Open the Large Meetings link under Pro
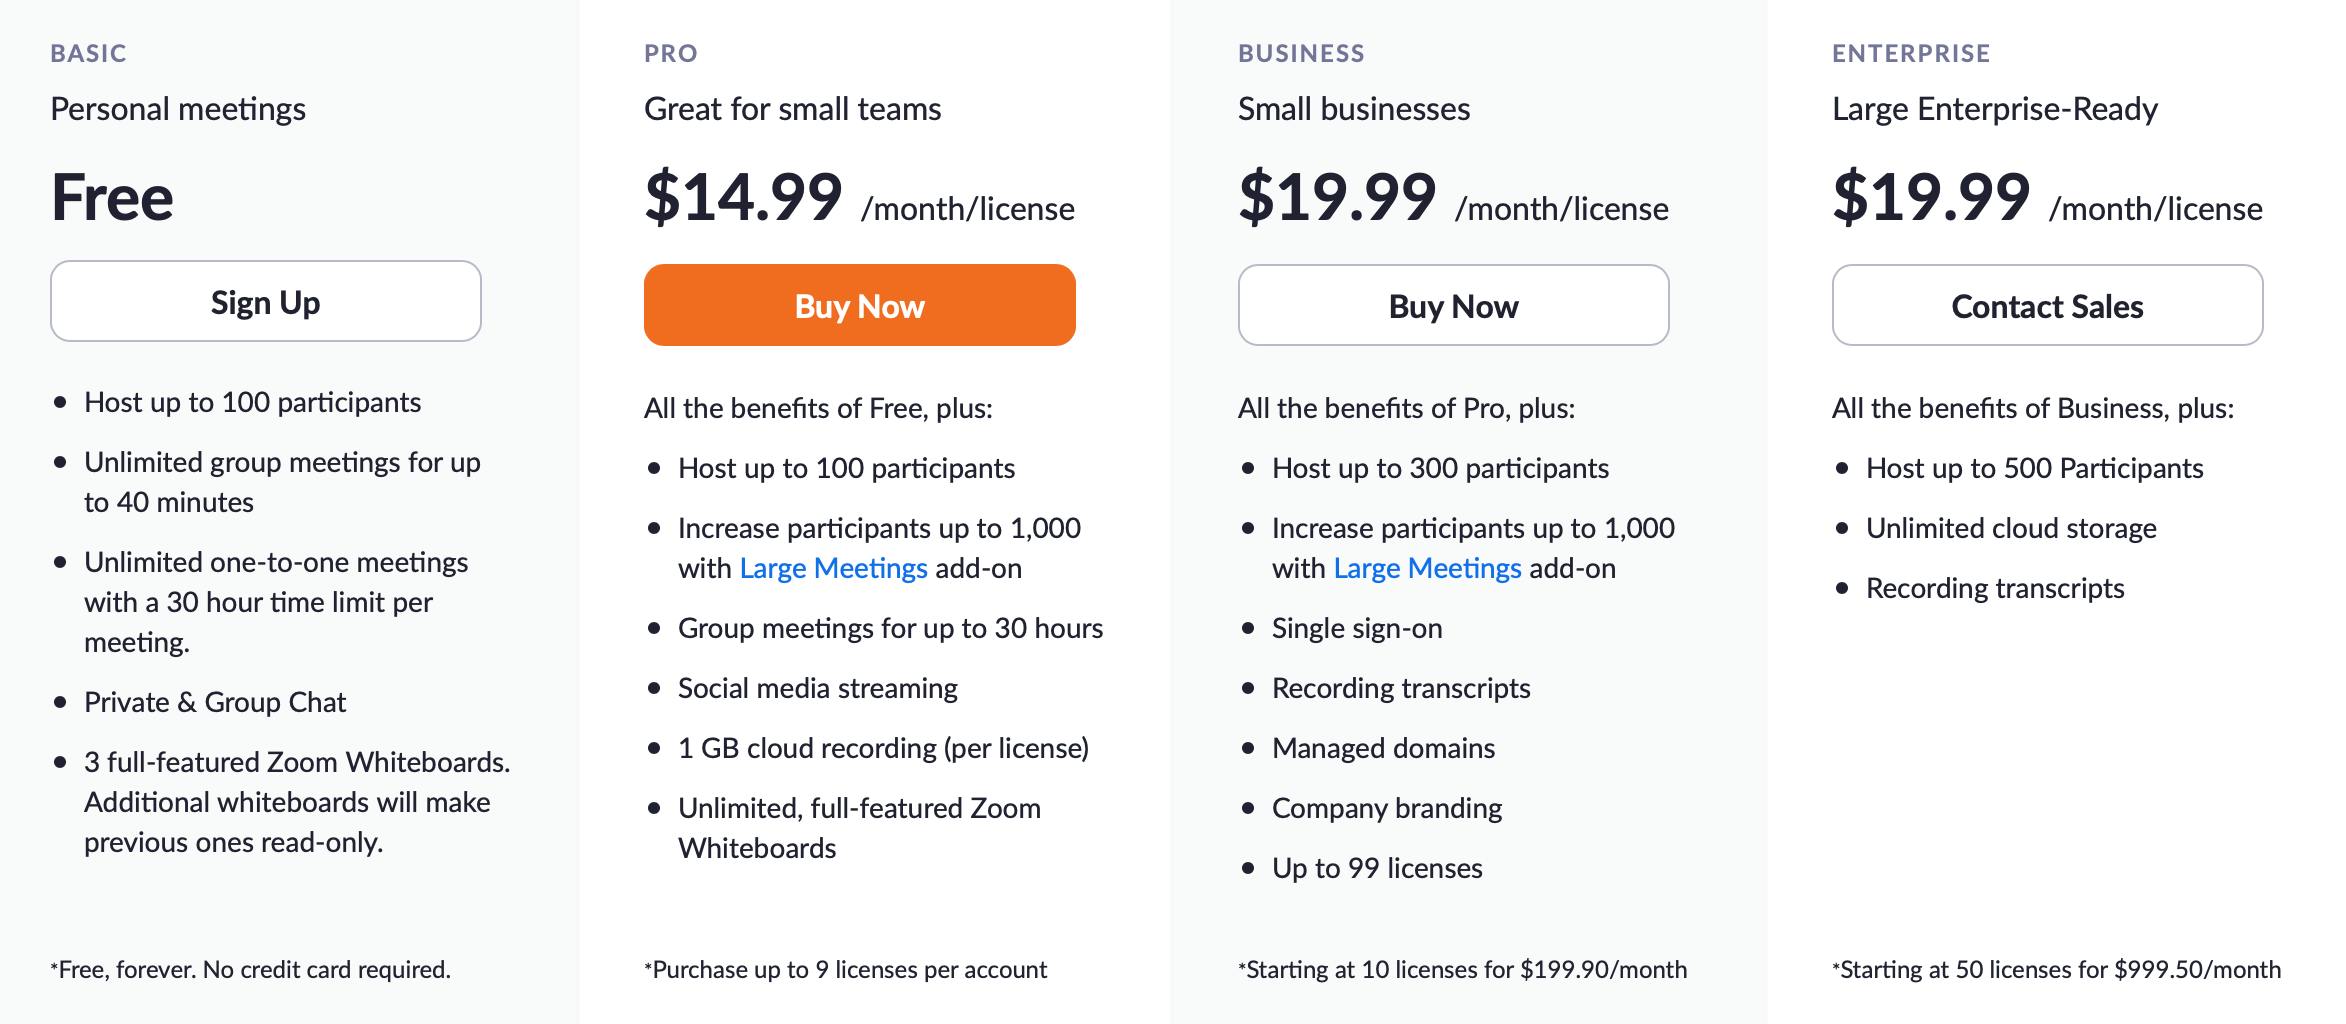The height and width of the screenshot is (1024, 2346). coord(833,568)
